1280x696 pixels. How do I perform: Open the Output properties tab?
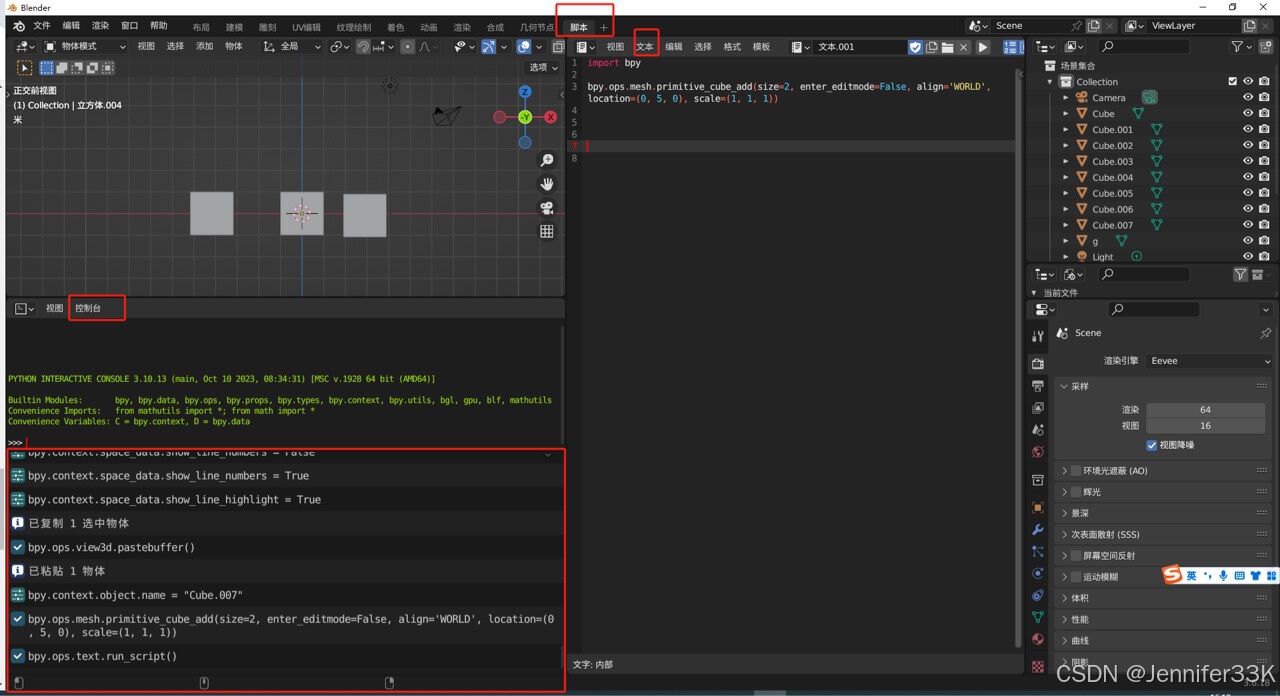[1038, 385]
